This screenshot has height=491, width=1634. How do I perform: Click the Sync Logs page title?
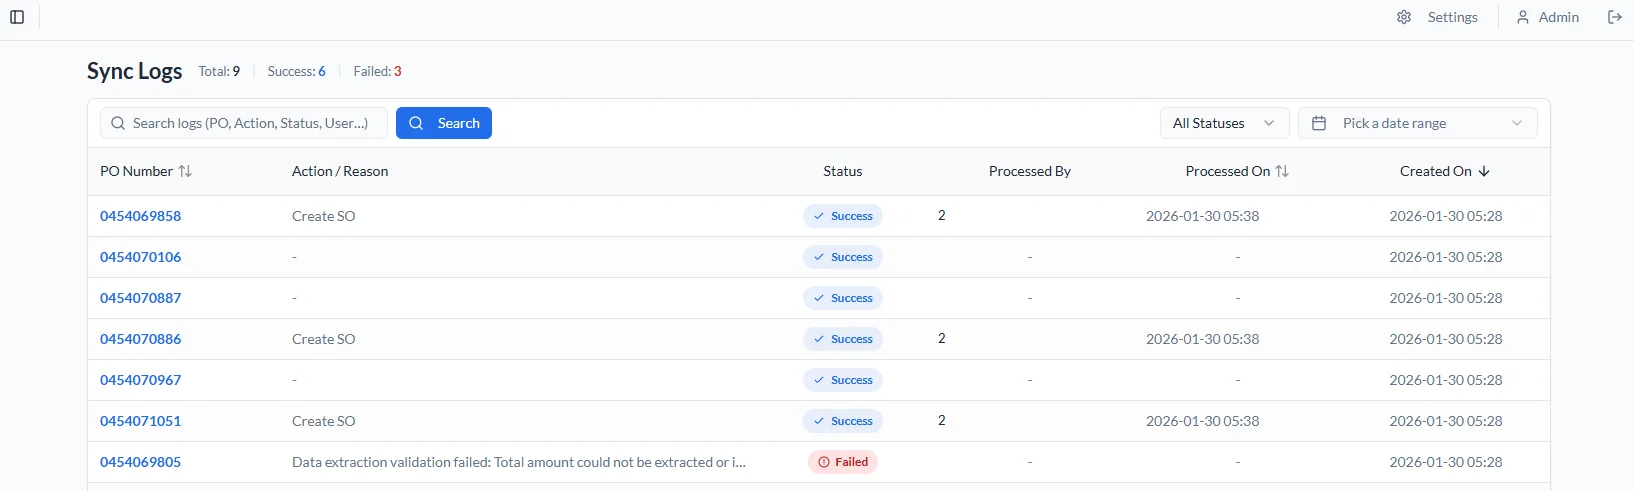[x=135, y=71]
